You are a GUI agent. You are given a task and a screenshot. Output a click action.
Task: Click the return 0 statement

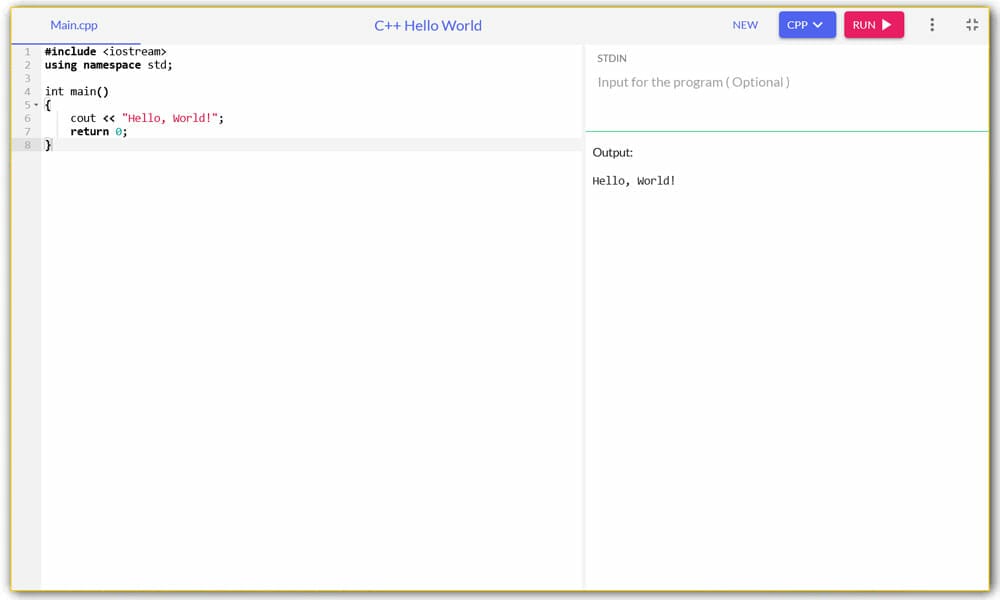(98, 131)
